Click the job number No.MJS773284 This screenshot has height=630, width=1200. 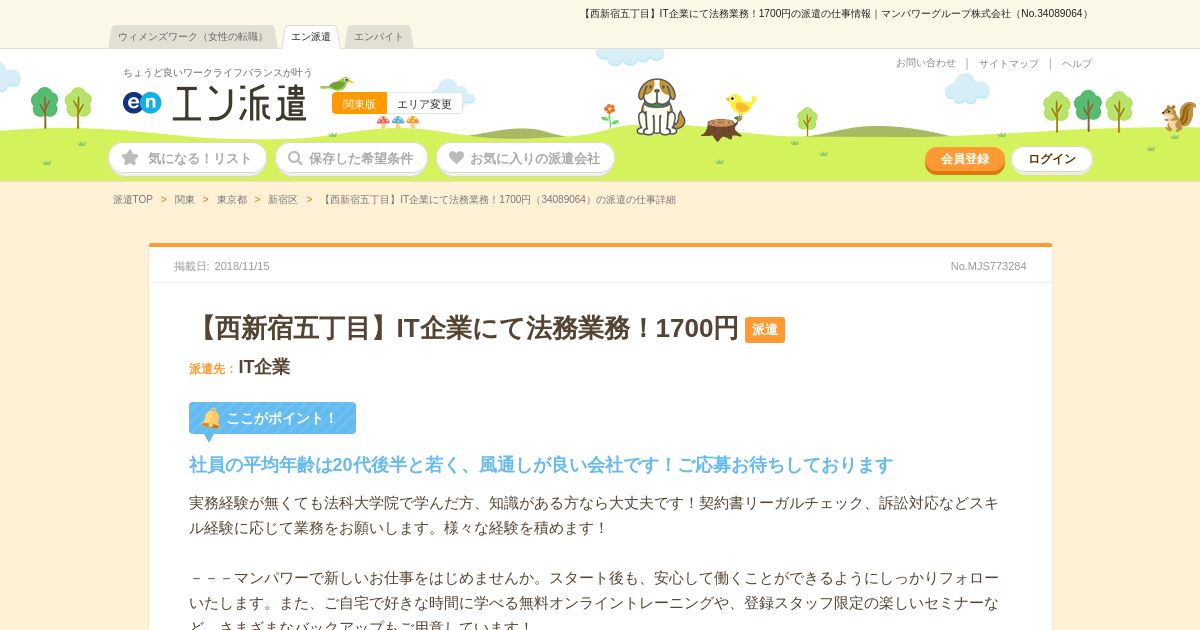coord(988,266)
